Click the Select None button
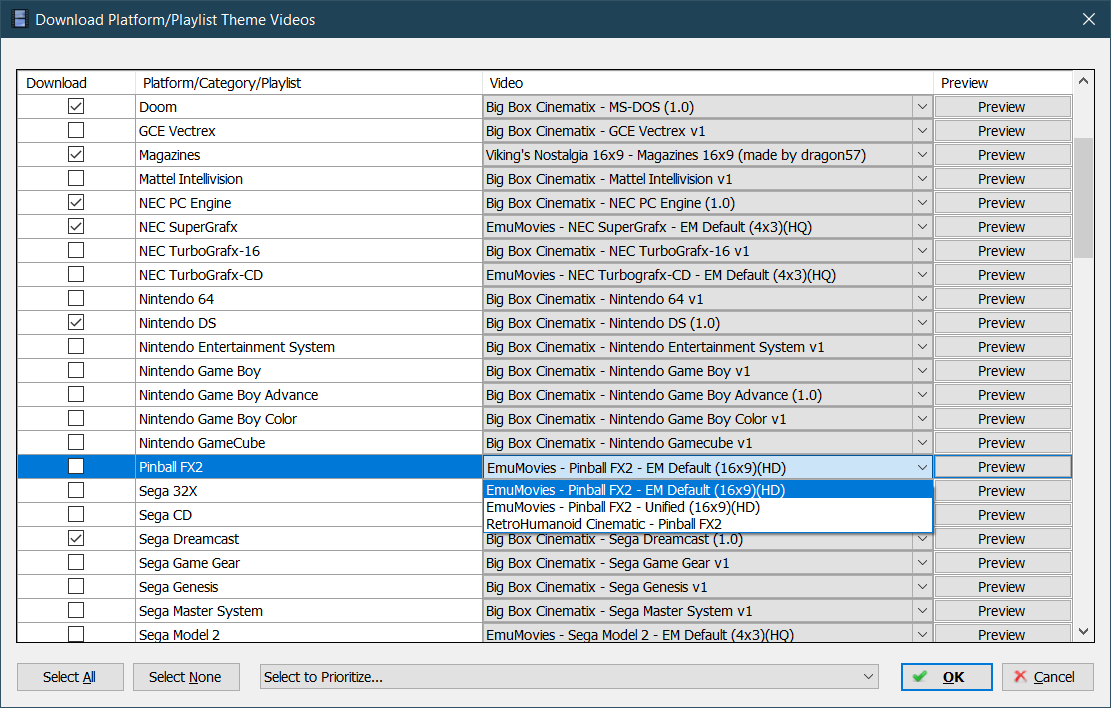 (x=186, y=677)
